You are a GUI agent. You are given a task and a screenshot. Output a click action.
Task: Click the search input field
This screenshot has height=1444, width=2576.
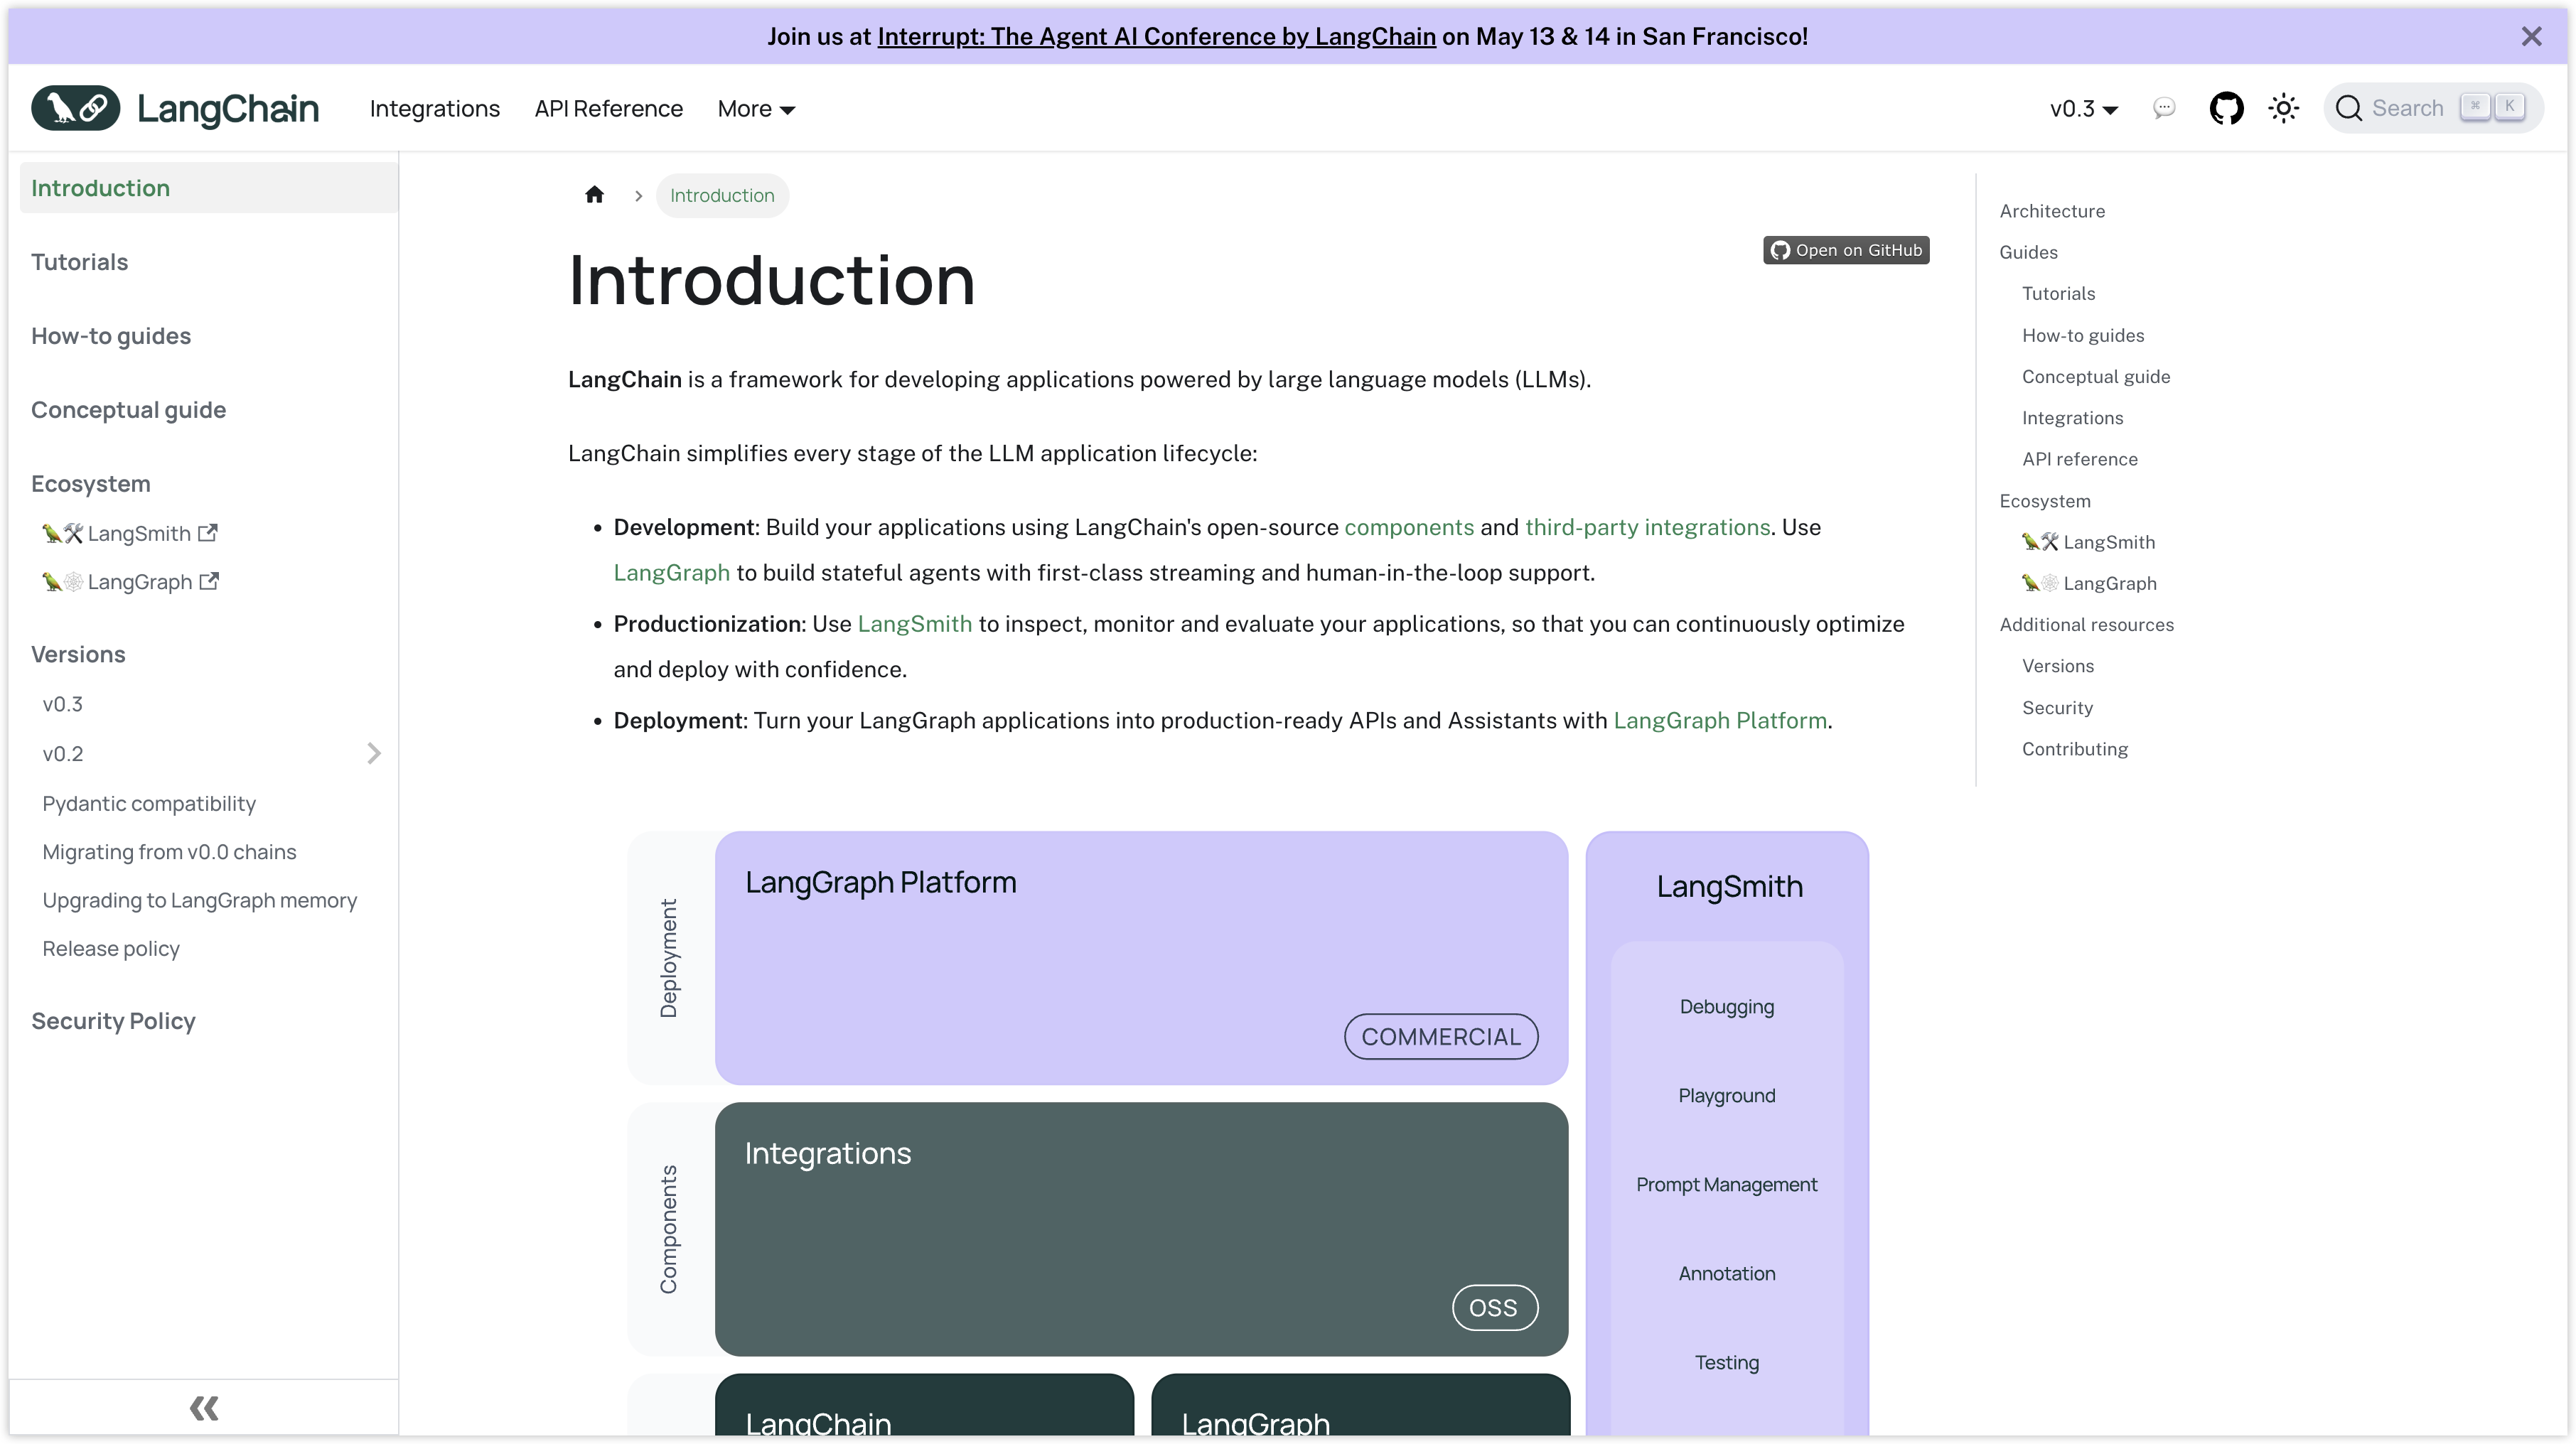pyautogui.click(x=2432, y=108)
